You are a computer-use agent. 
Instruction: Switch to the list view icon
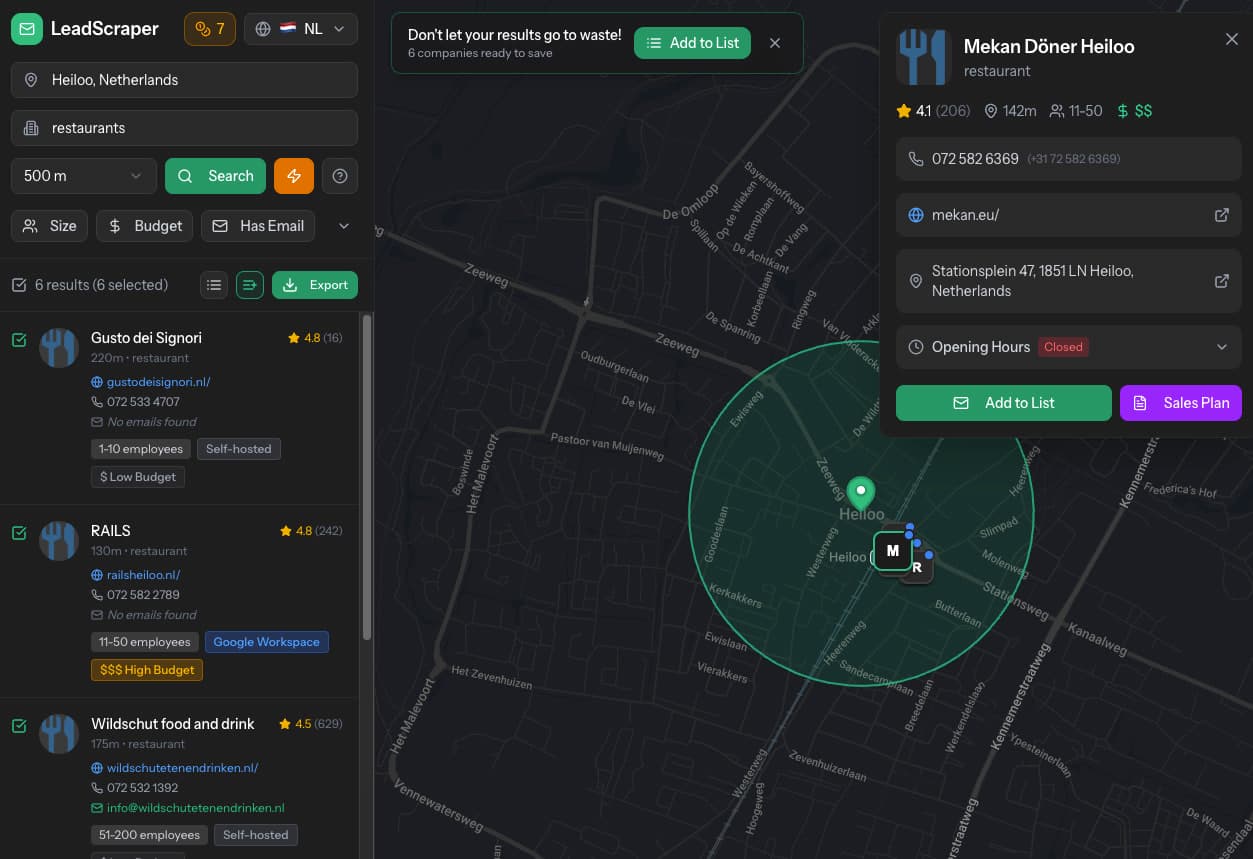pos(214,285)
